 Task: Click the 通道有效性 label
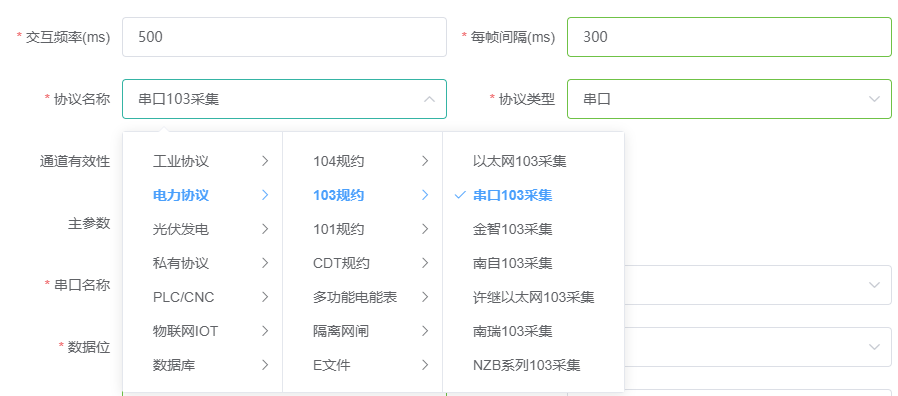(x=74, y=162)
